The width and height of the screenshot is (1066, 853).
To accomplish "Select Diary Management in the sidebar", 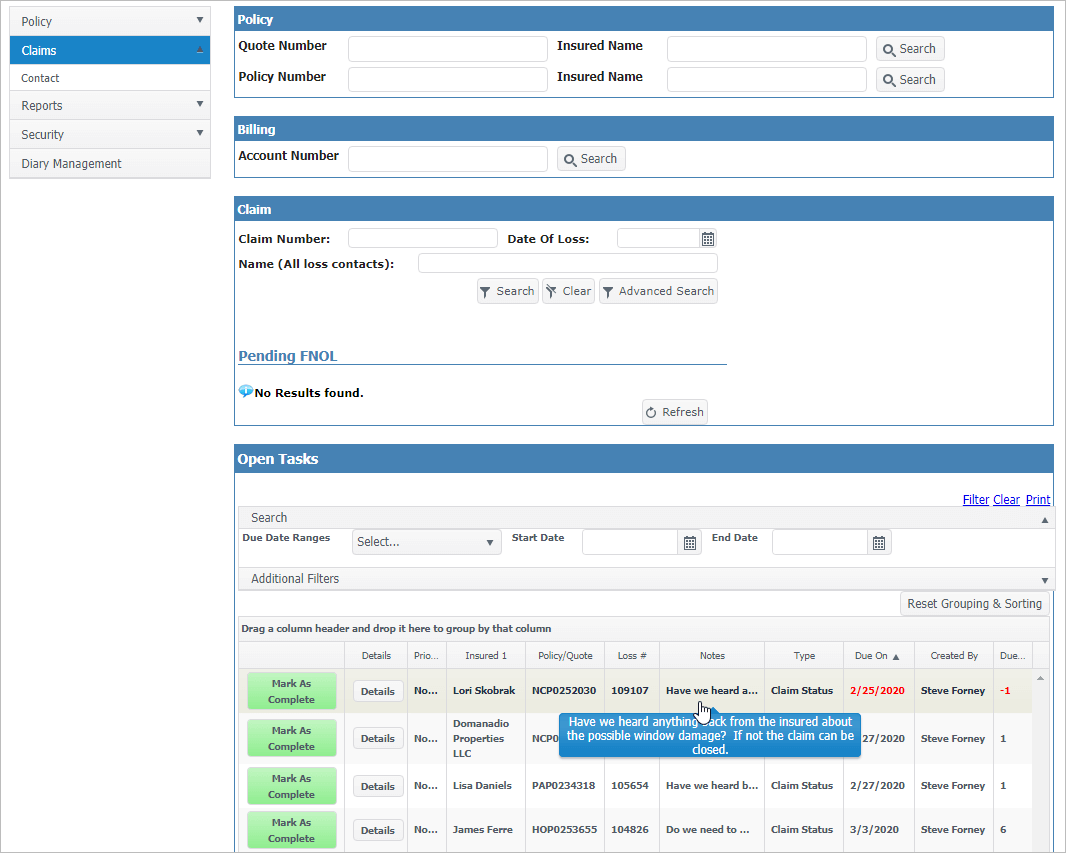I will tap(110, 164).
